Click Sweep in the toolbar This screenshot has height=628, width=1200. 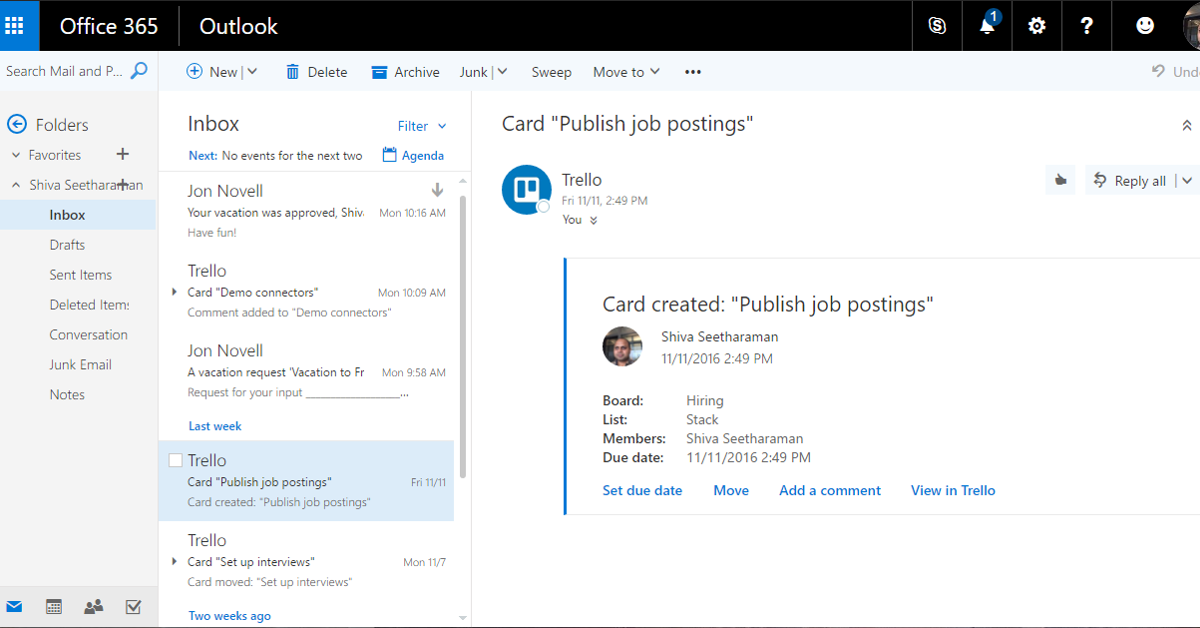[x=551, y=72]
